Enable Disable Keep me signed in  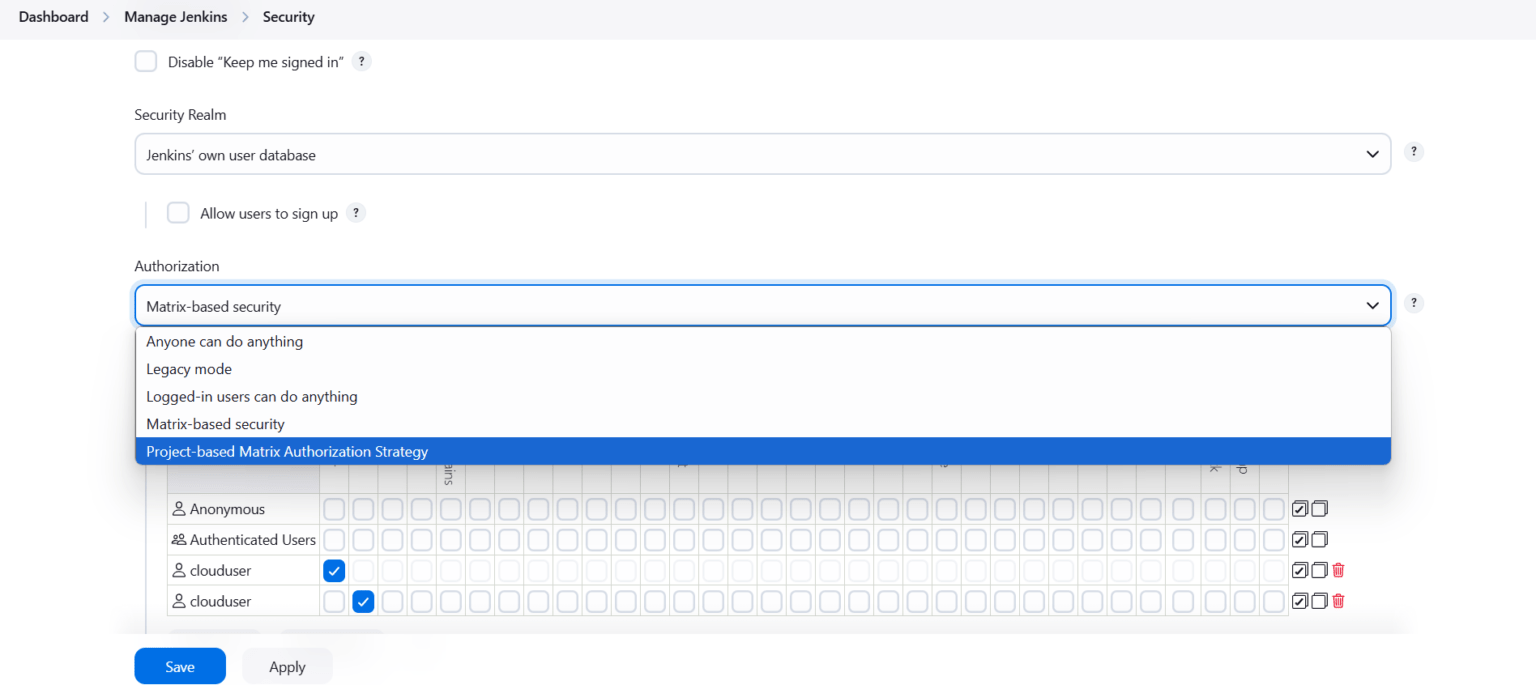click(x=145, y=61)
